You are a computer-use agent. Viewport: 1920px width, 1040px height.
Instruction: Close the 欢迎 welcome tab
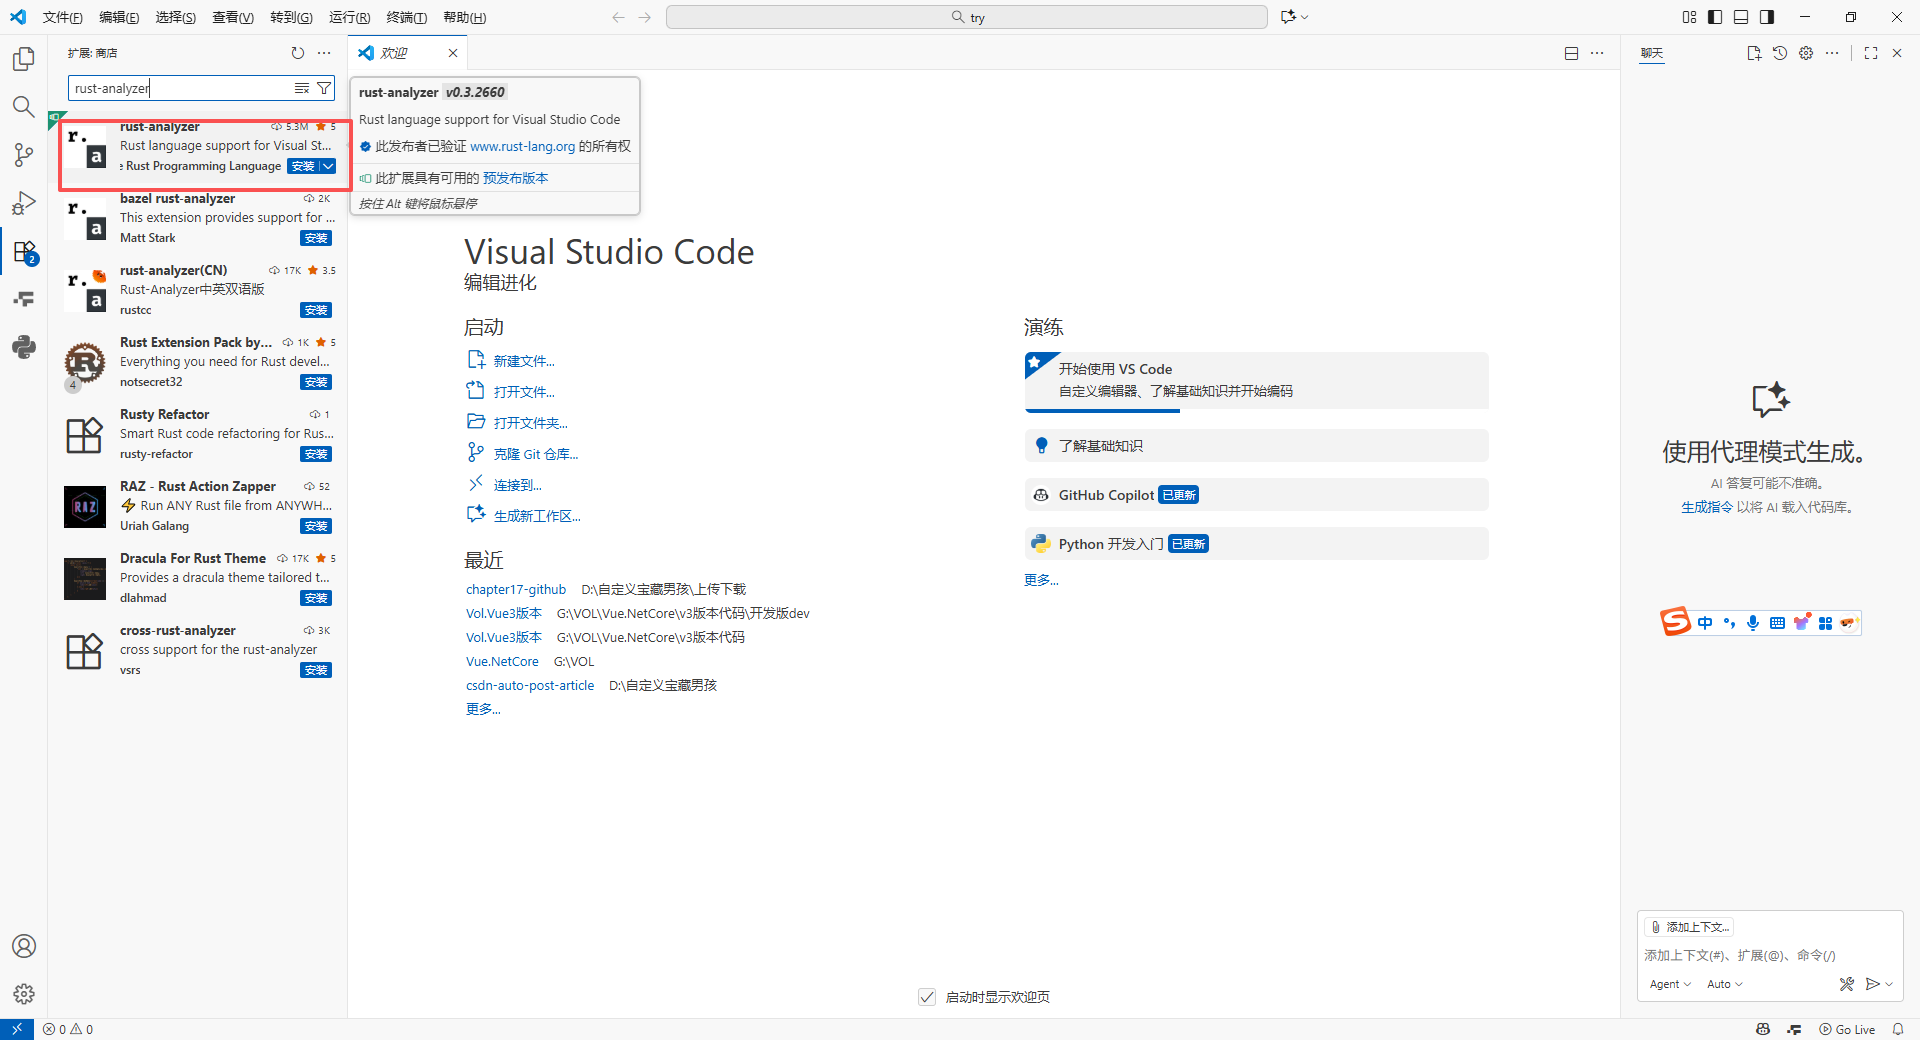coord(453,53)
